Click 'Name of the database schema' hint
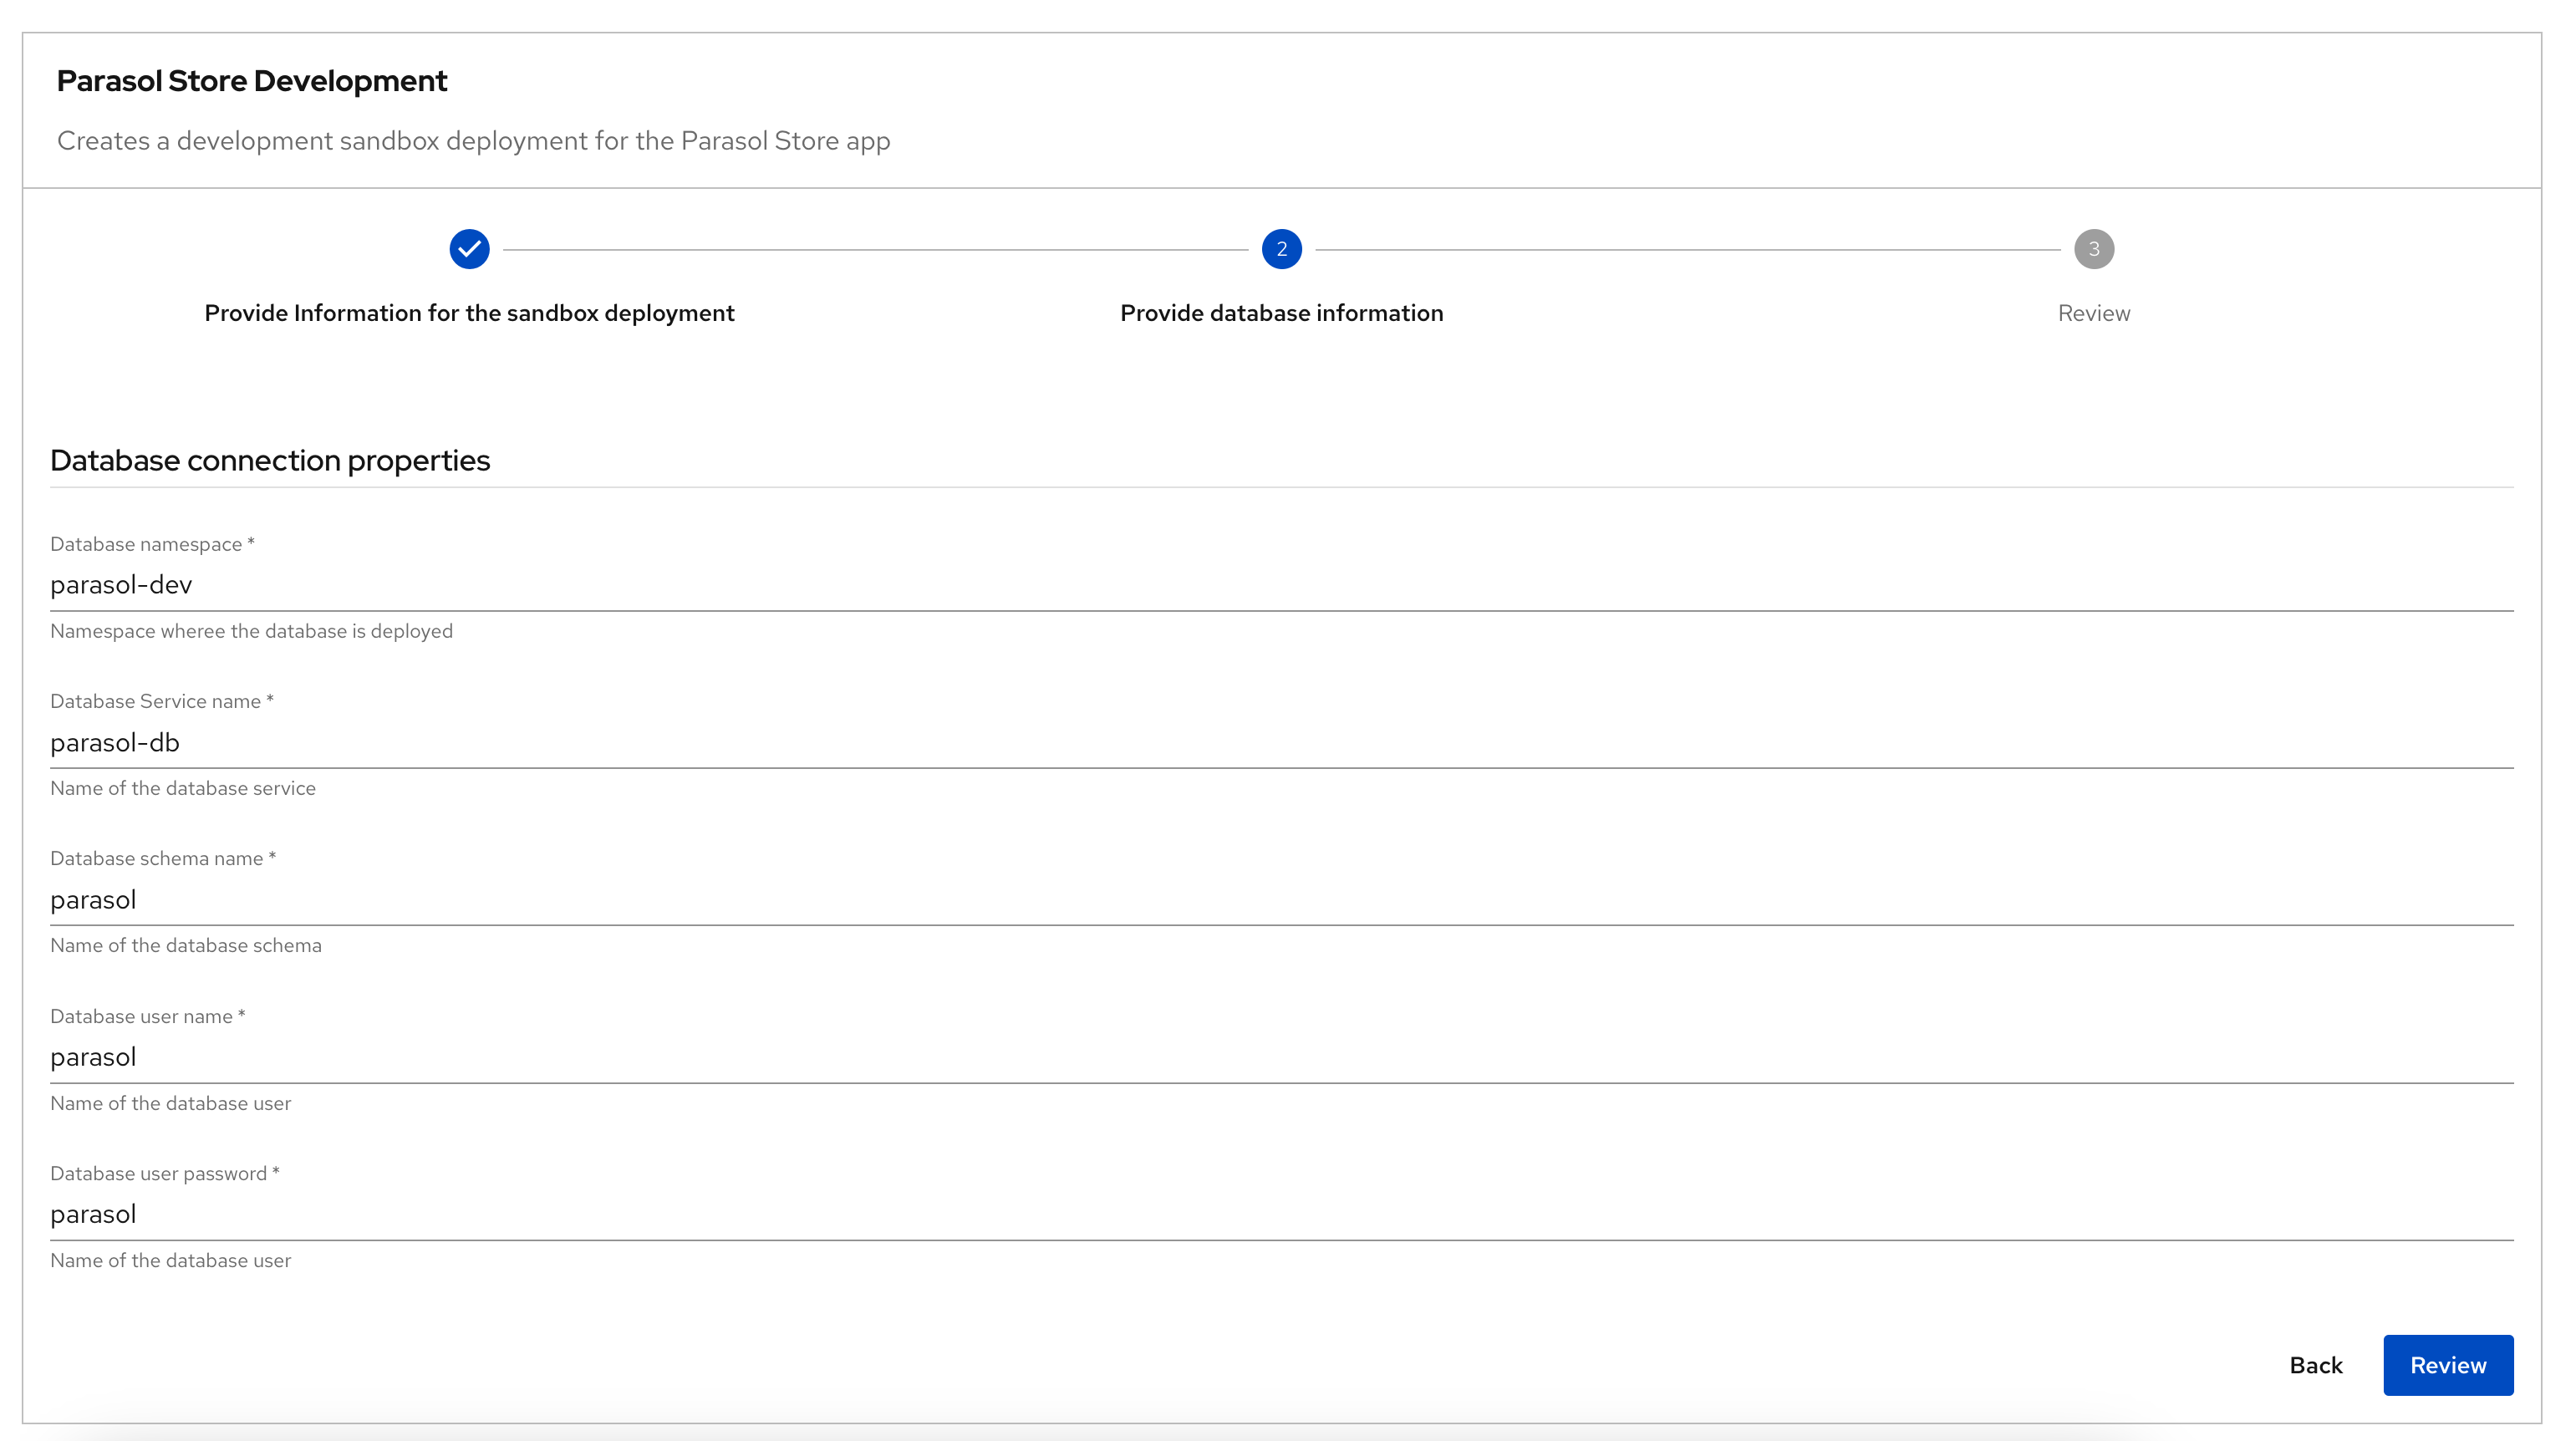 pos(186,945)
